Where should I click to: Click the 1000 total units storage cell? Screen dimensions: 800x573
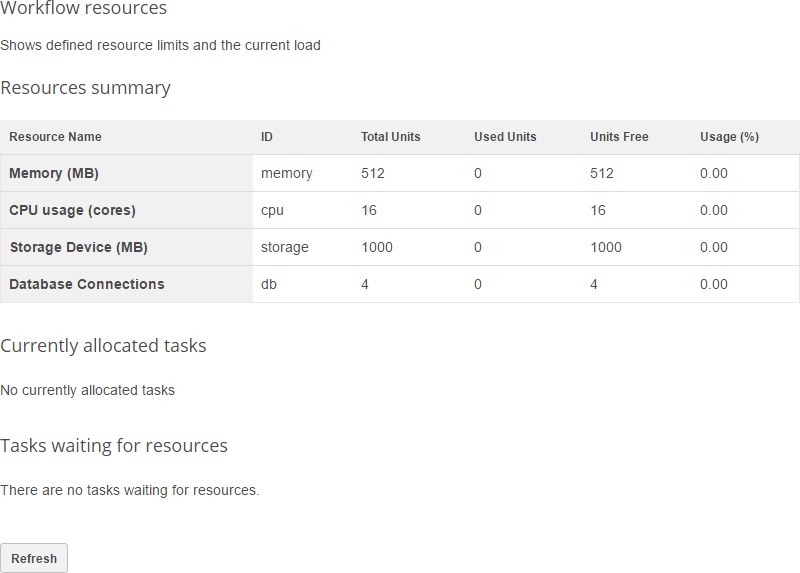point(377,247)
